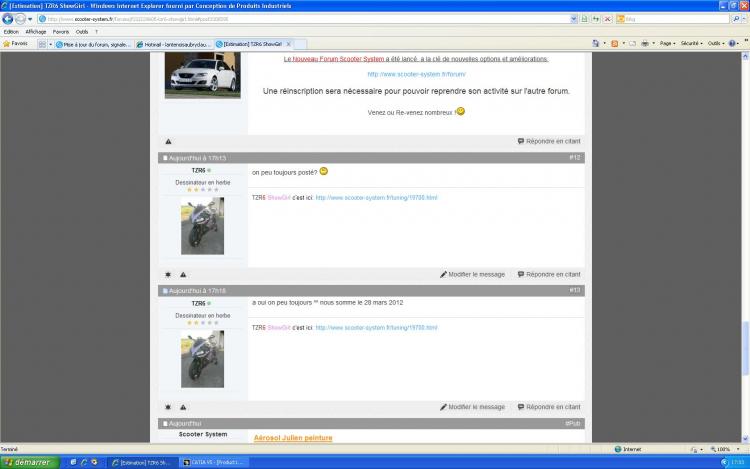This screenshot has width=750, height=469.
Task: Click the Favoris star button
Action: [x=15, y=44]
